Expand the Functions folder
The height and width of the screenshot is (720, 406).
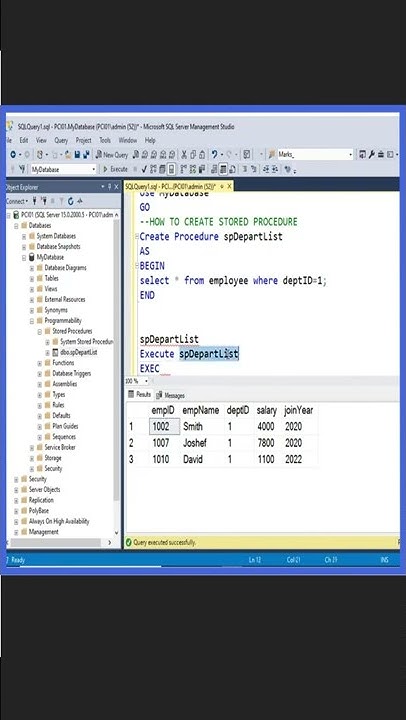point(39,363)
